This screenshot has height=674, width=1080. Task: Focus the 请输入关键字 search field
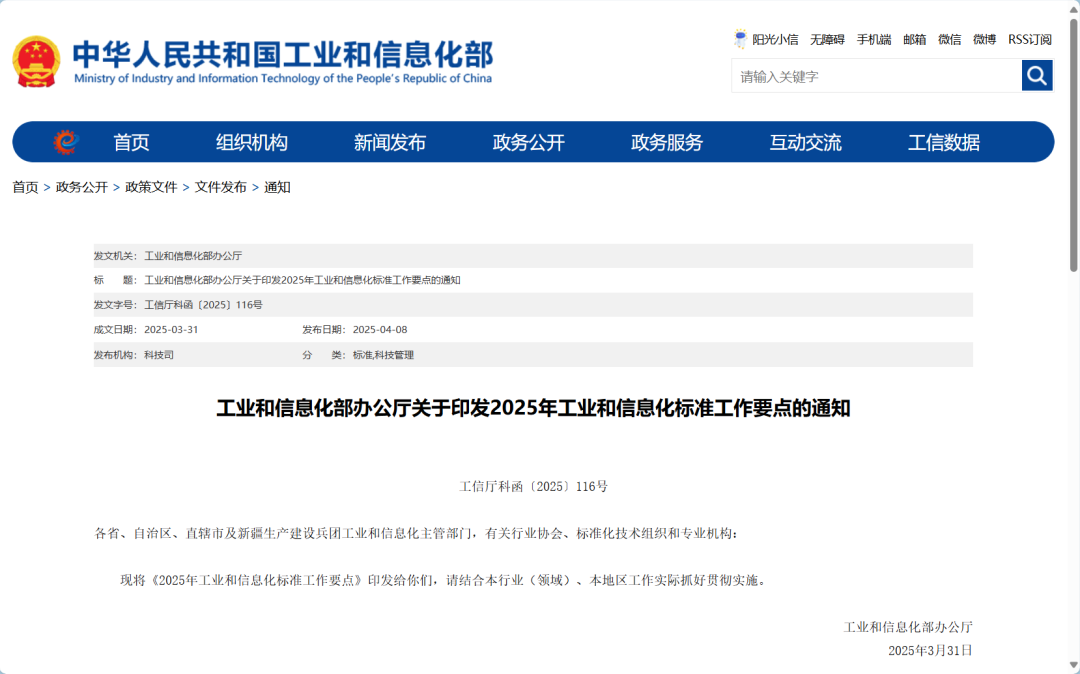[x=876, y=76]
